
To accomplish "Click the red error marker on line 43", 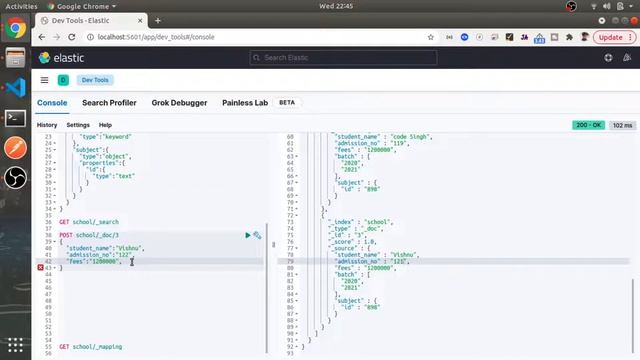I will (40, 267).
